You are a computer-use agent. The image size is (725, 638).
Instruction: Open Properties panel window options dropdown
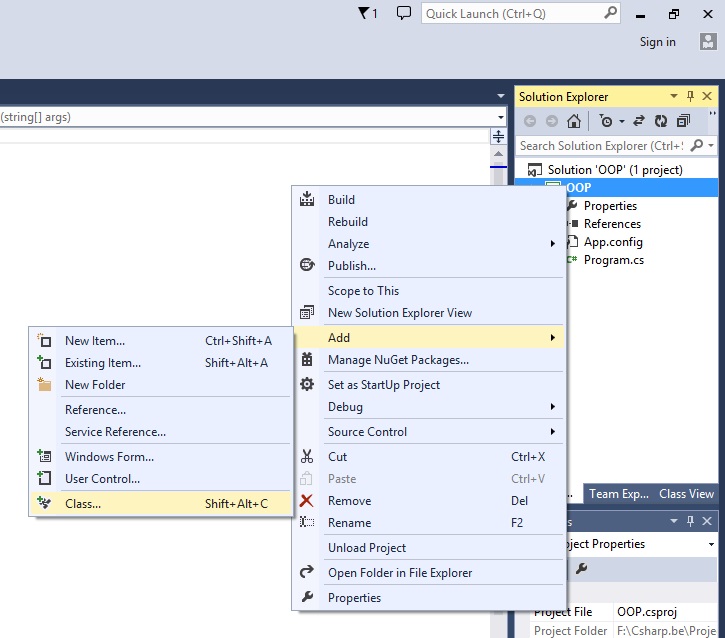point(674,521)
